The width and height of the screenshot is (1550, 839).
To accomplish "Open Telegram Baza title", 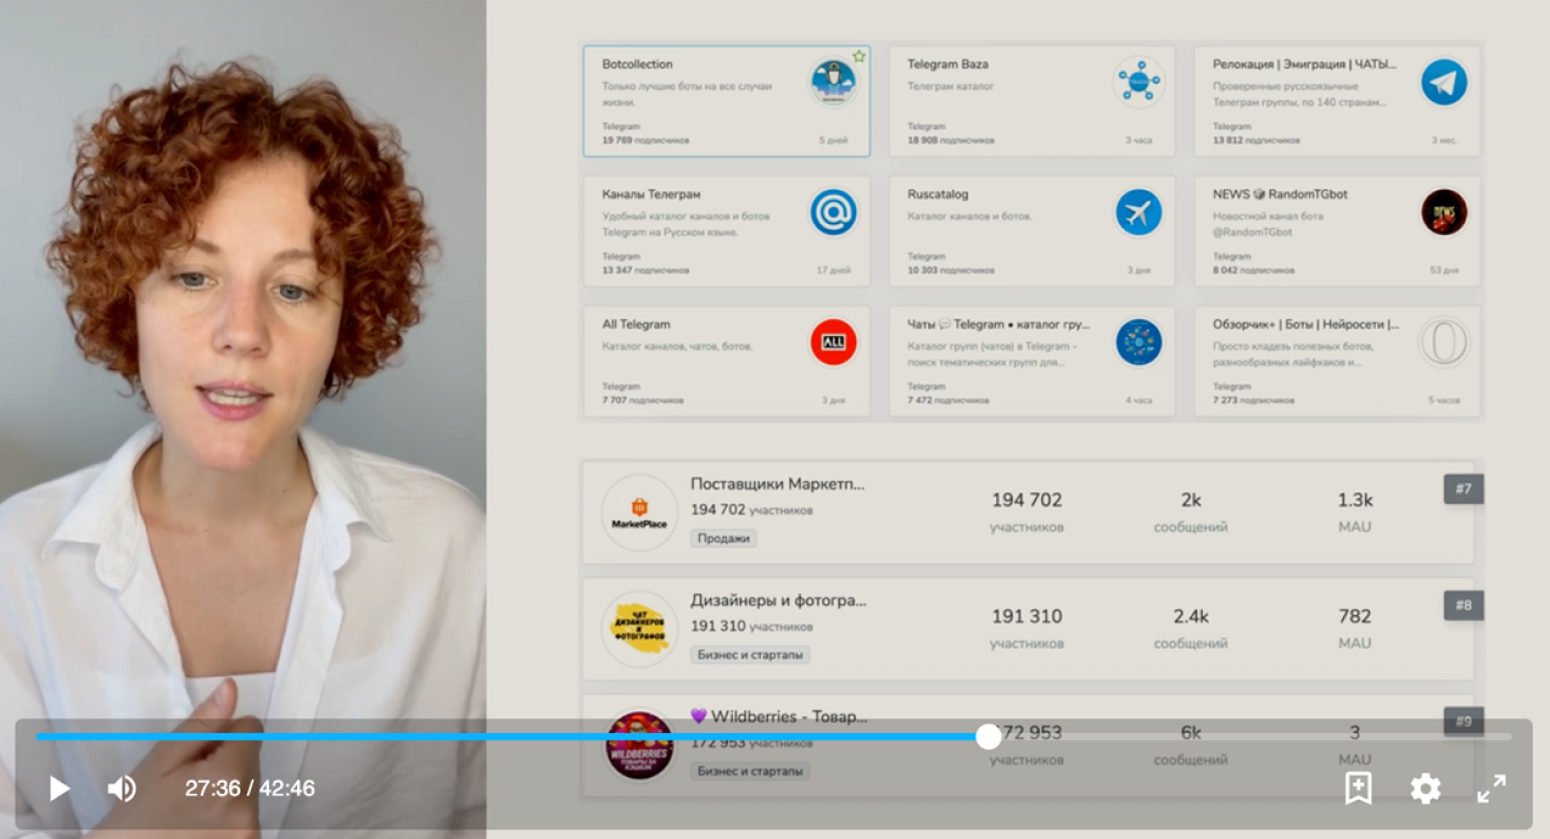I will click(947, 64).
